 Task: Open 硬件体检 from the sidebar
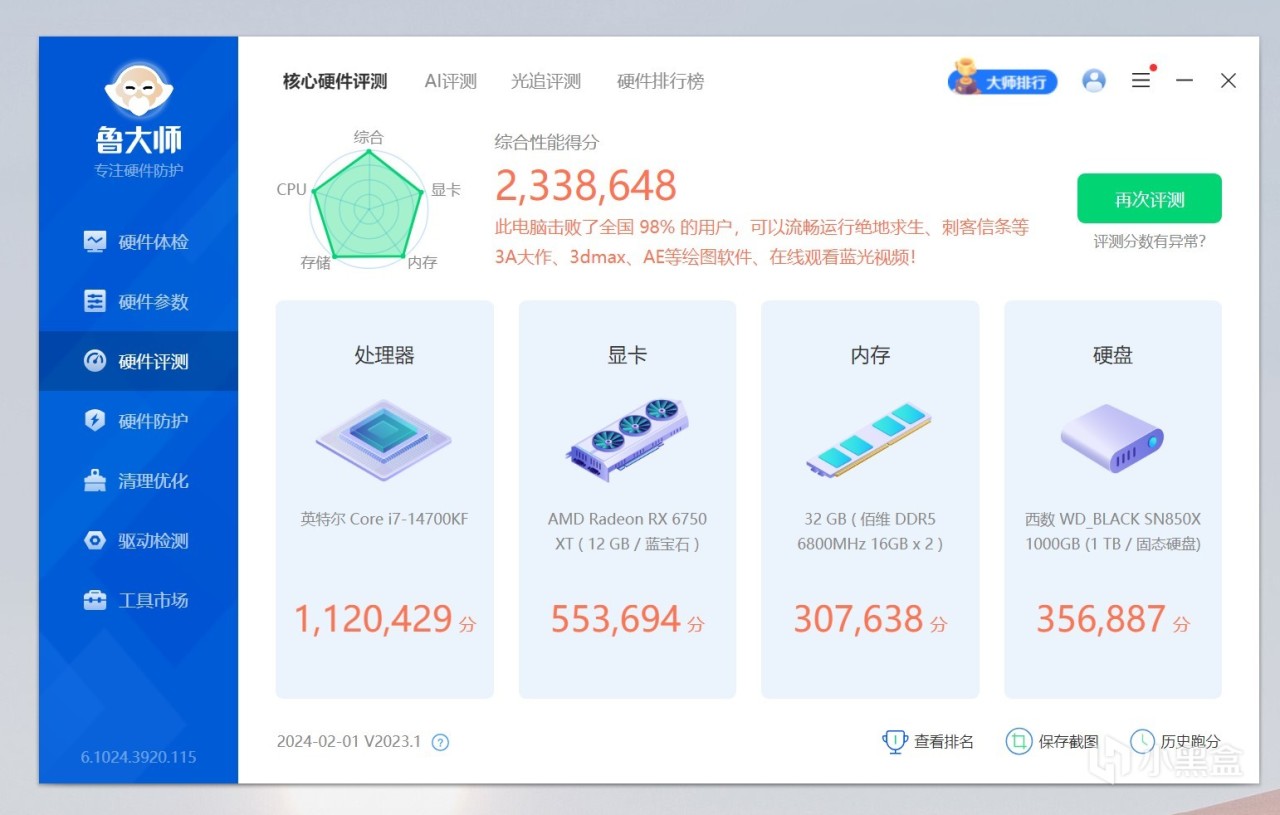pyautogui.click(x=138, y=242)
